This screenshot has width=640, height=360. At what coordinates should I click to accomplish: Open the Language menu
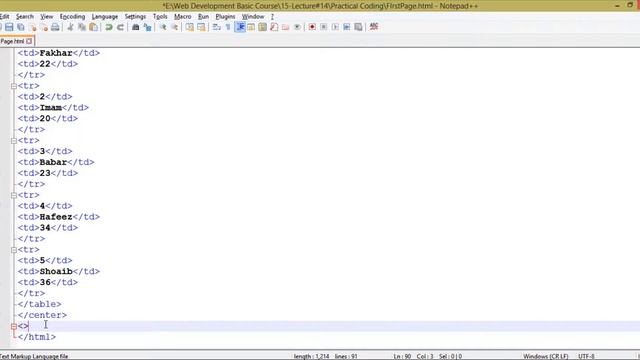104,16
